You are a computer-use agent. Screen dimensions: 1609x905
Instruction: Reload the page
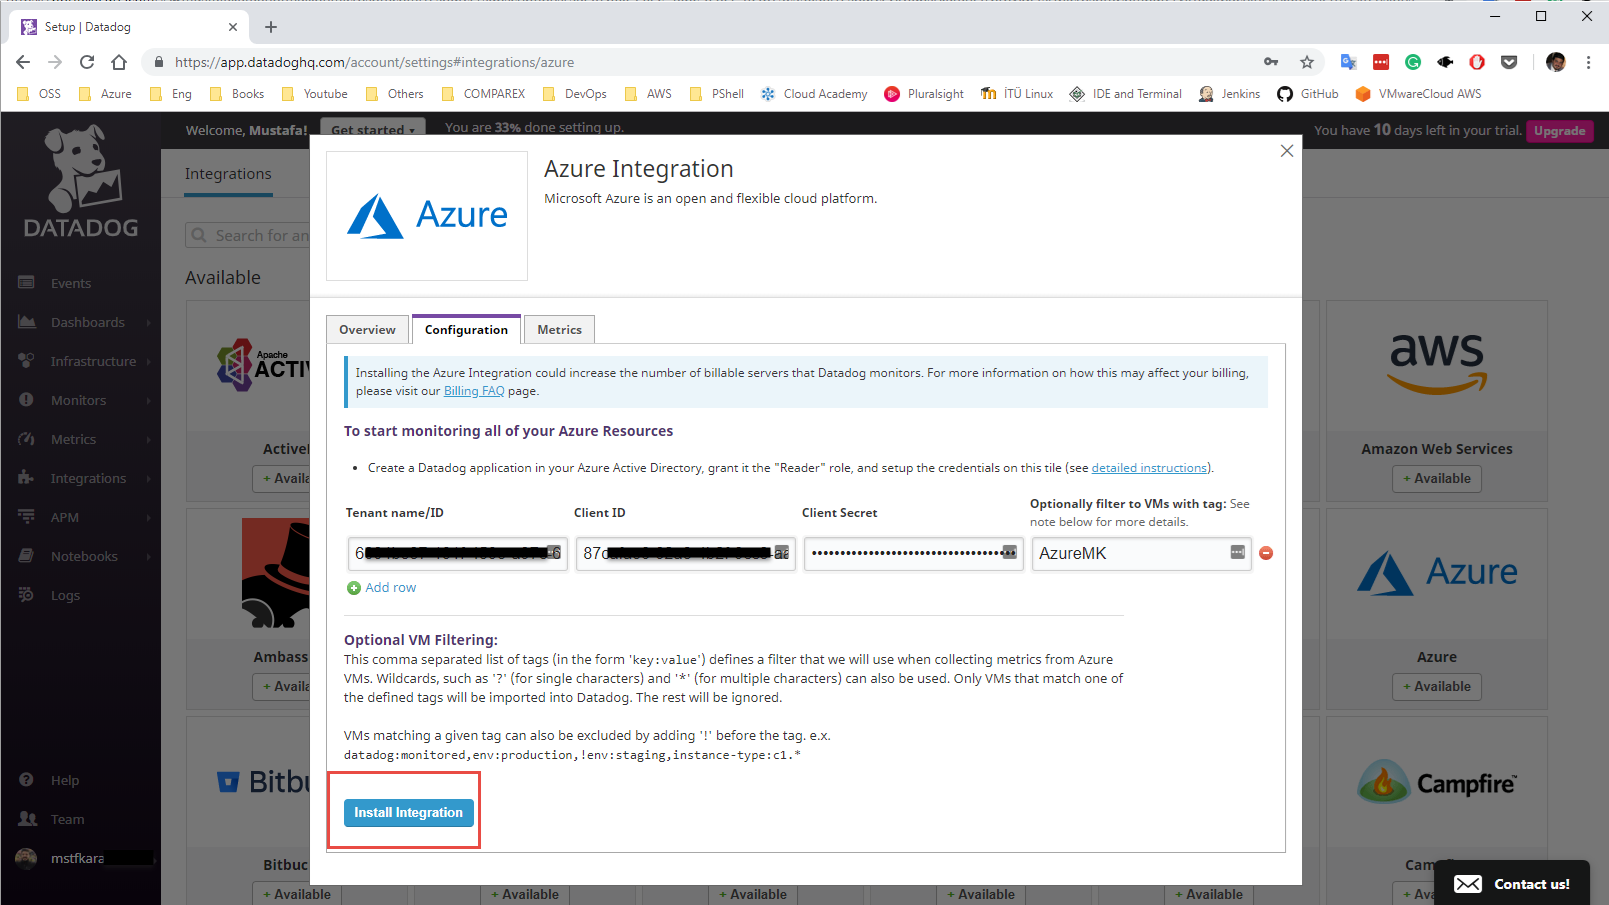point(87,62)
